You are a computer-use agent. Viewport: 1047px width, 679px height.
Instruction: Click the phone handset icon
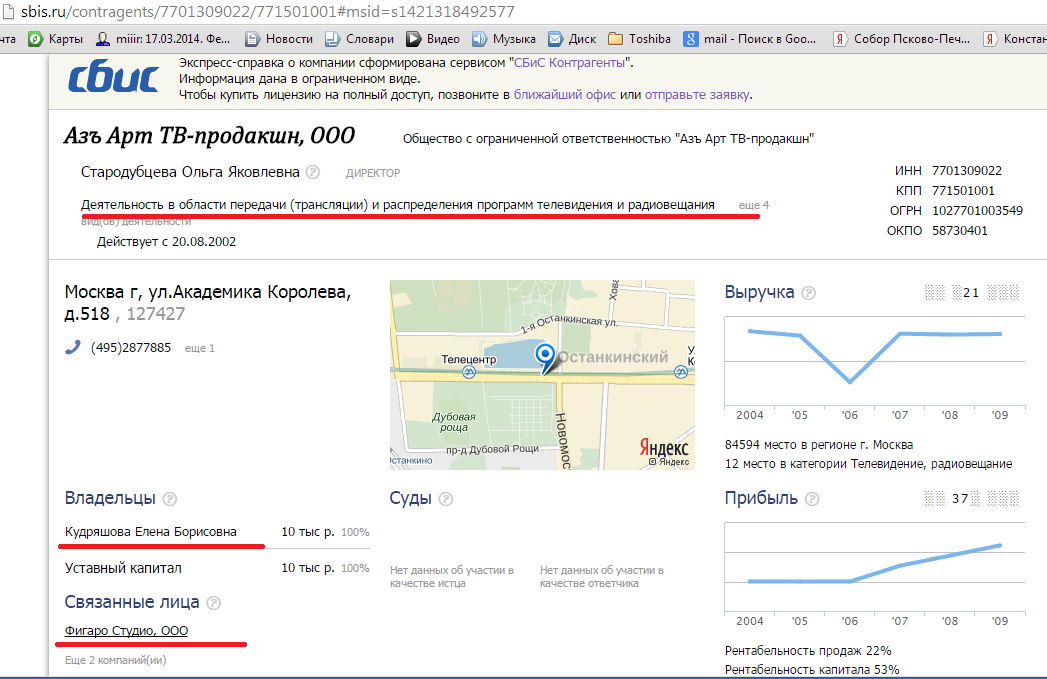(73, 348)
